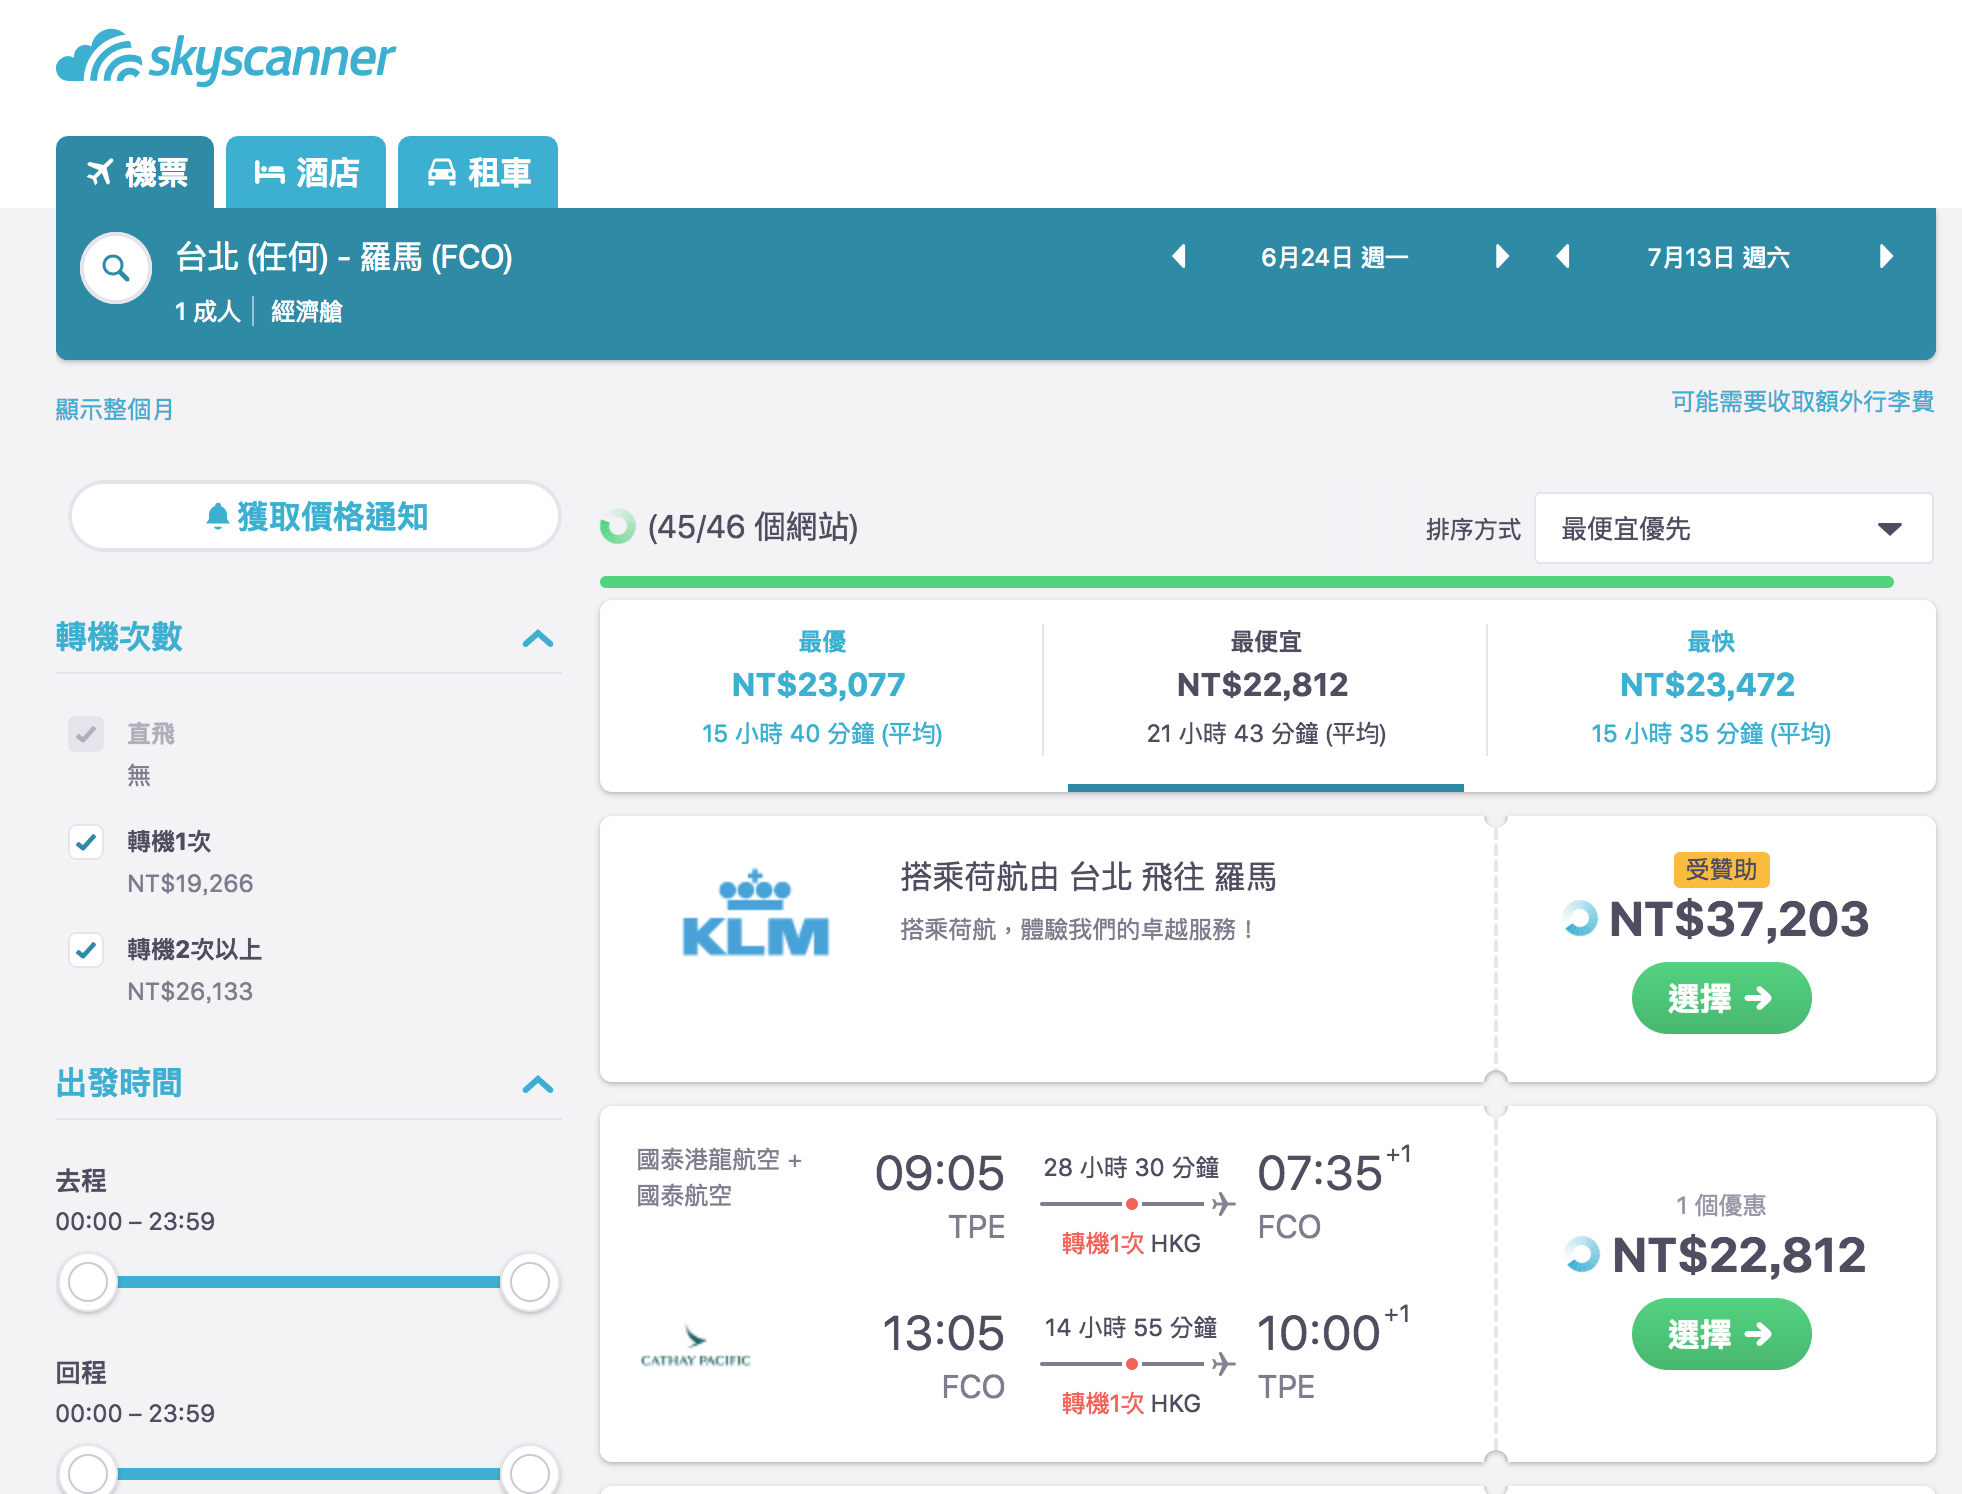Open the search magnifier button

[x=116, y=268]
